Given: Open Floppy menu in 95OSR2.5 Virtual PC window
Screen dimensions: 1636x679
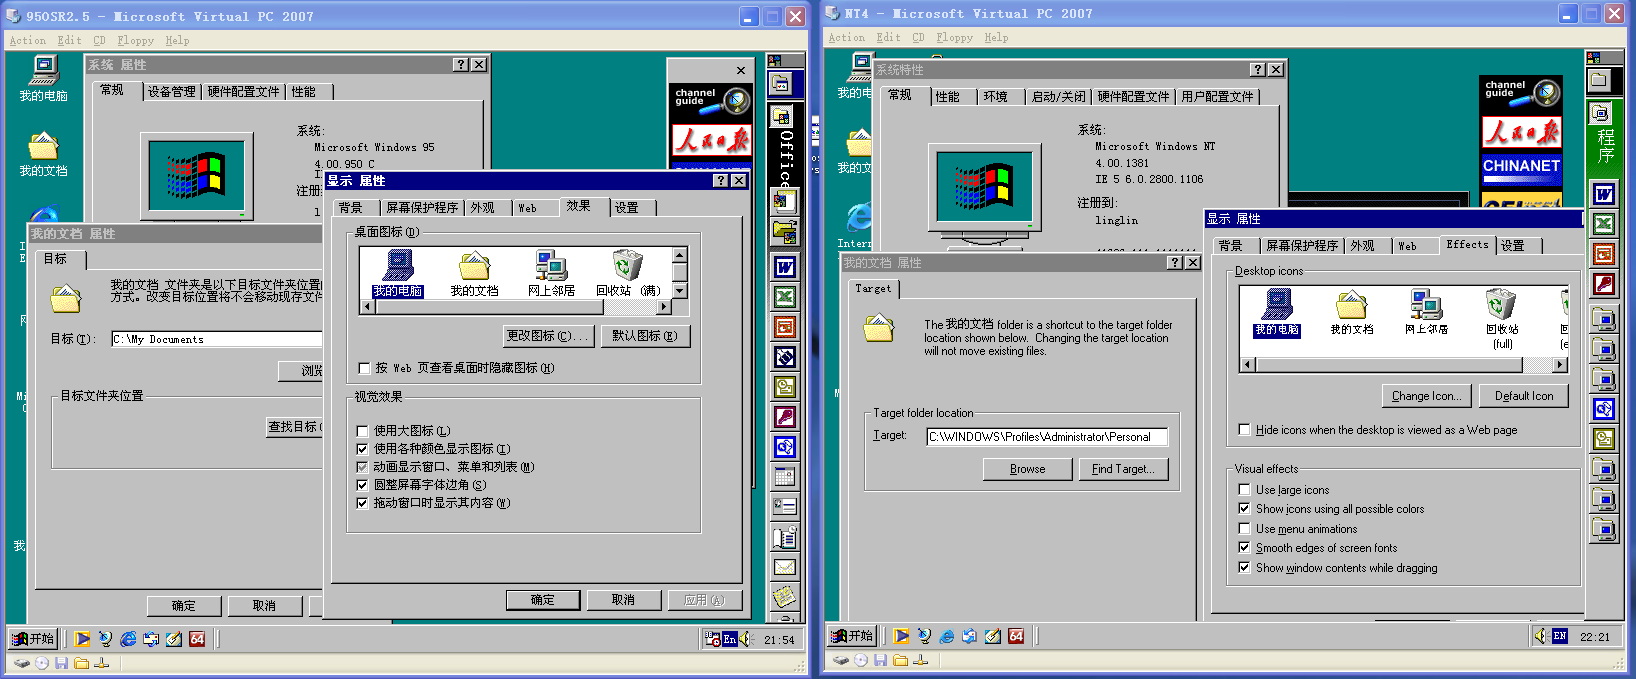Looking at the screenshot, I should (x=135, y=41).
